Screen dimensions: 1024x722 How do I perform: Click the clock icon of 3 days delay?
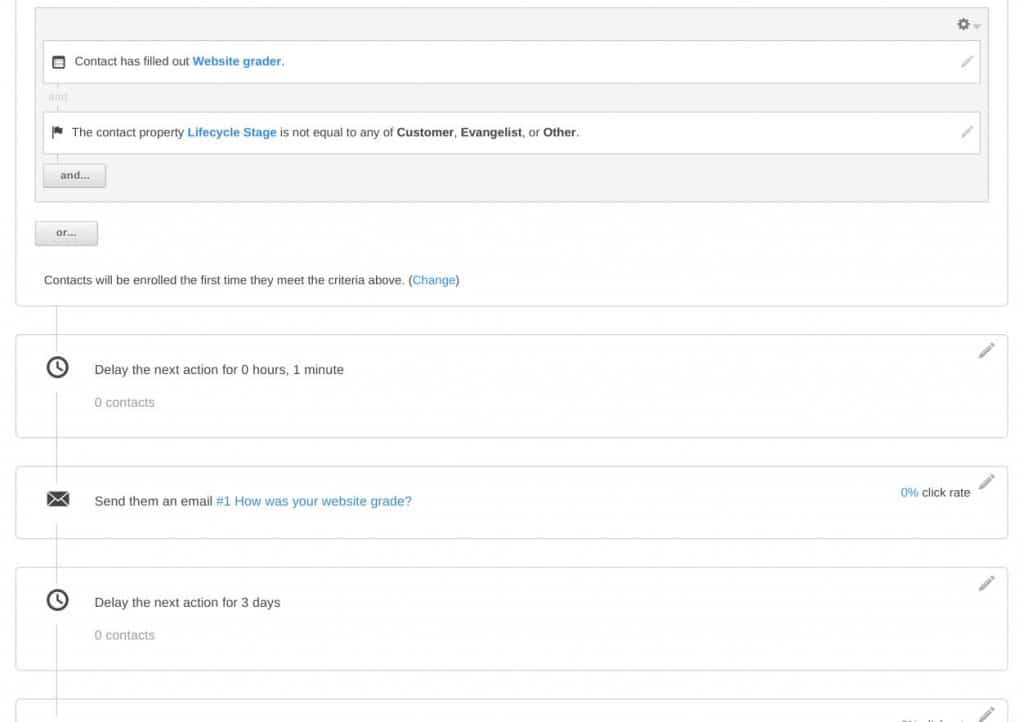(57, 600)
